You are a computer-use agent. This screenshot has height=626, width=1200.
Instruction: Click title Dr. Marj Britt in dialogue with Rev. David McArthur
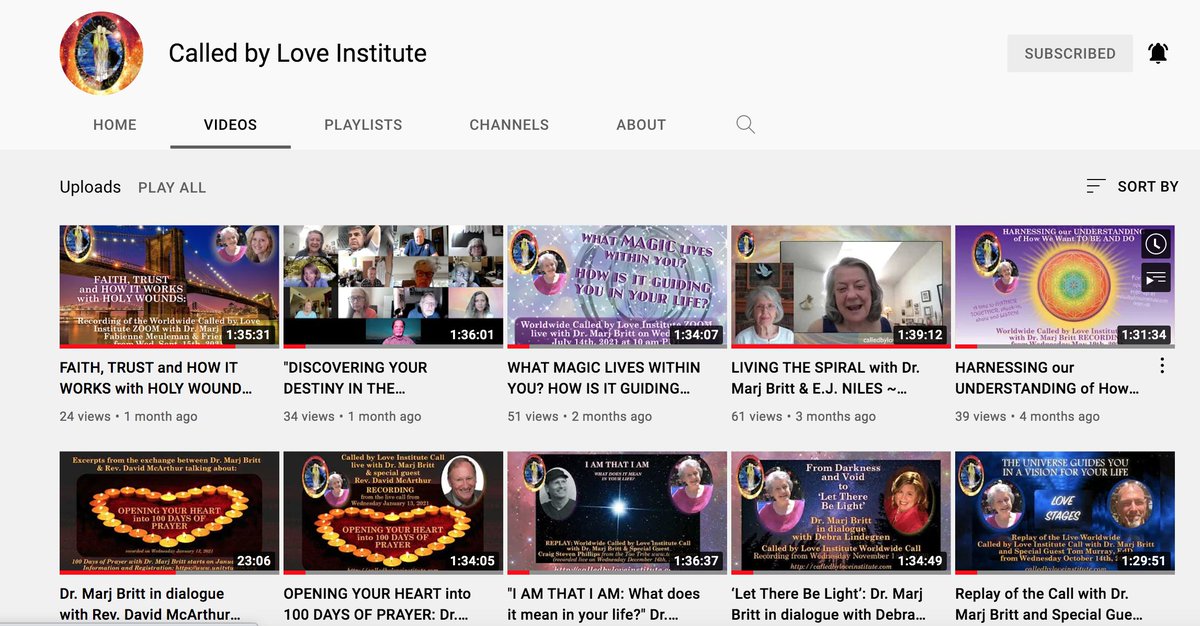tap(150, 604)
